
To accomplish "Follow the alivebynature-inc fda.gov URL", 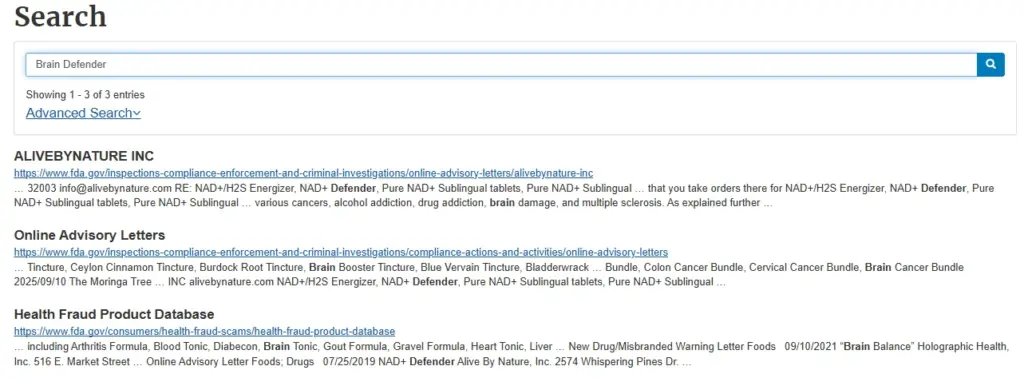I will tap(303, 173).
